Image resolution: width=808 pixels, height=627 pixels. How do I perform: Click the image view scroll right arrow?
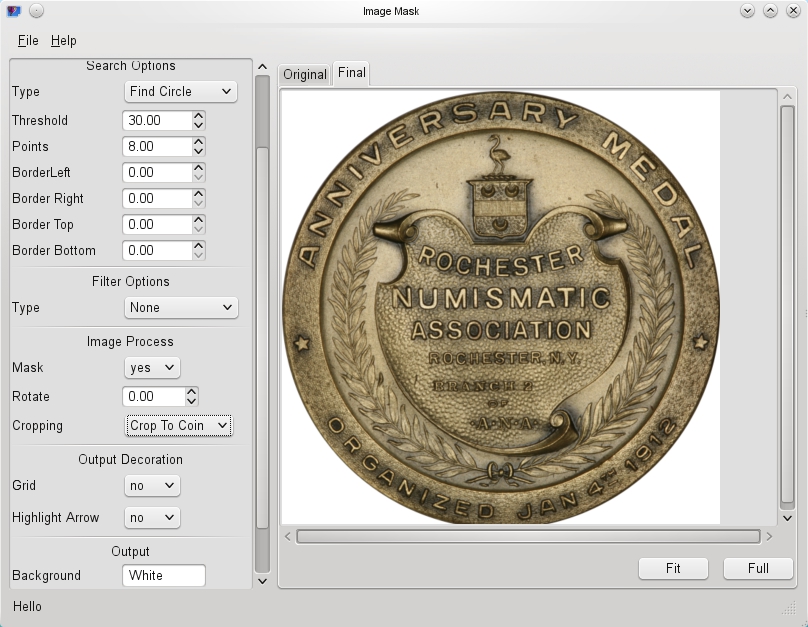(x=769, y=537)
